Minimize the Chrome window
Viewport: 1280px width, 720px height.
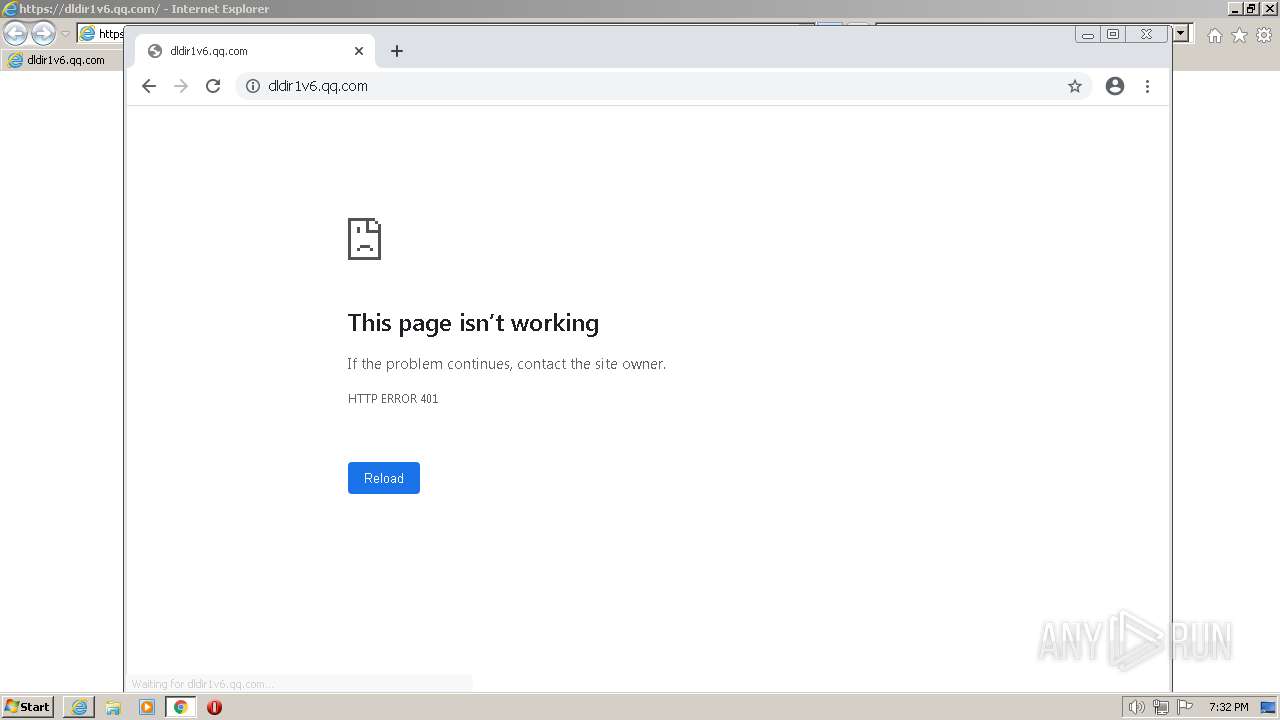(1088, 34)
